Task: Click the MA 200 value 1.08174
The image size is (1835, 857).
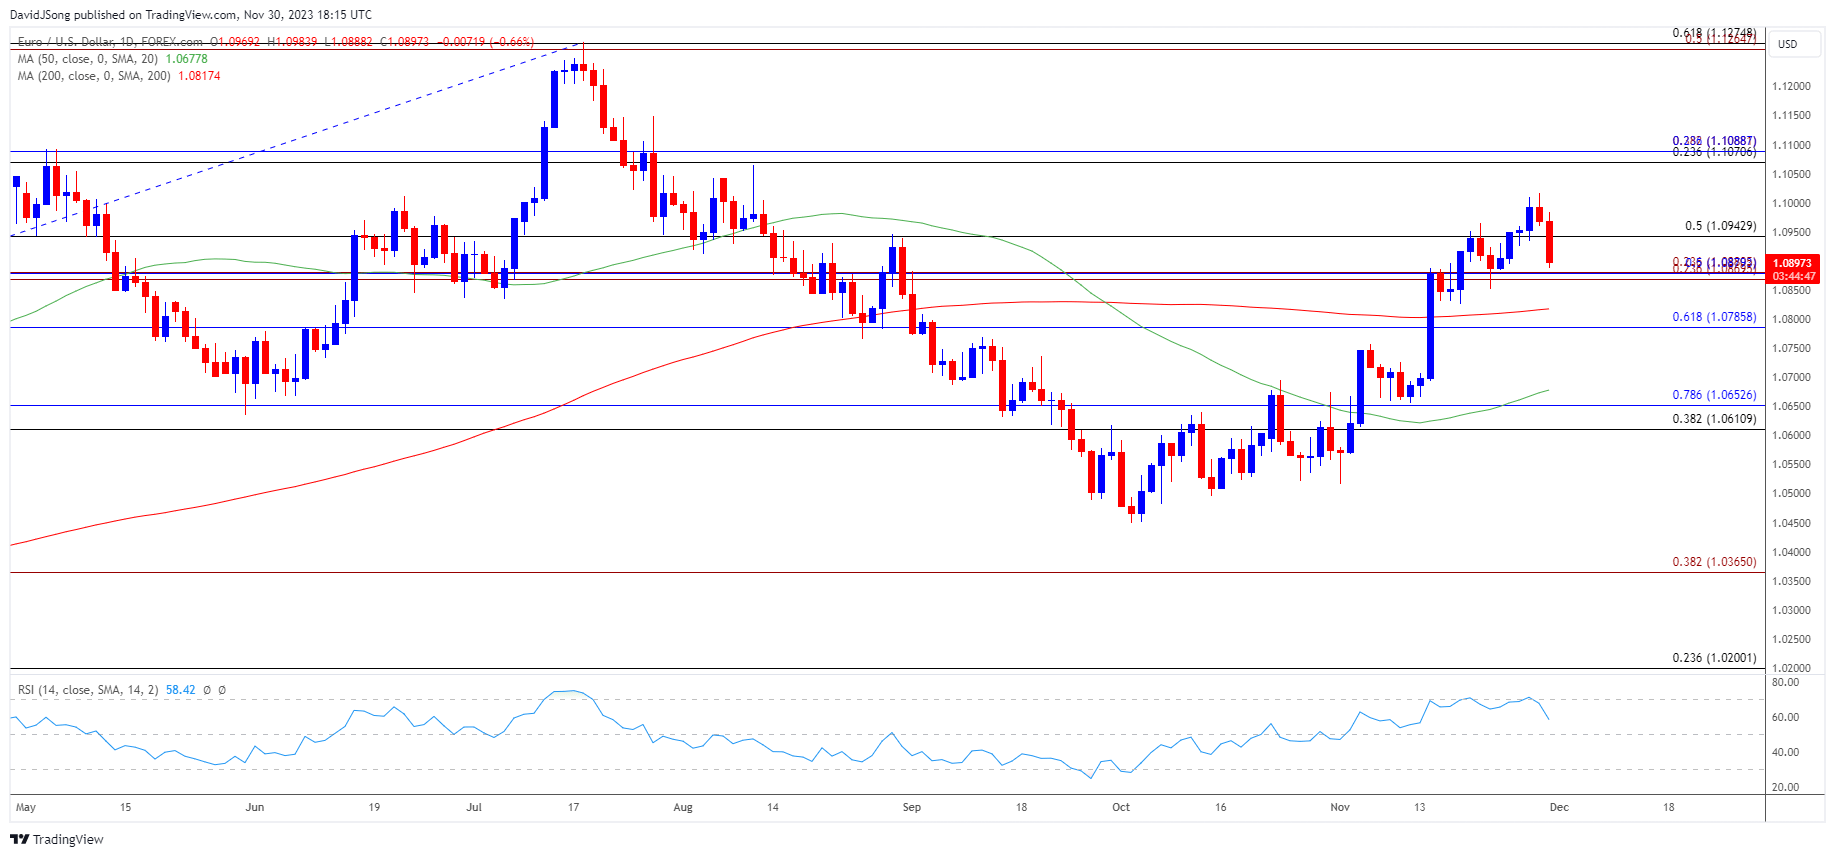Action: (199, 76)
